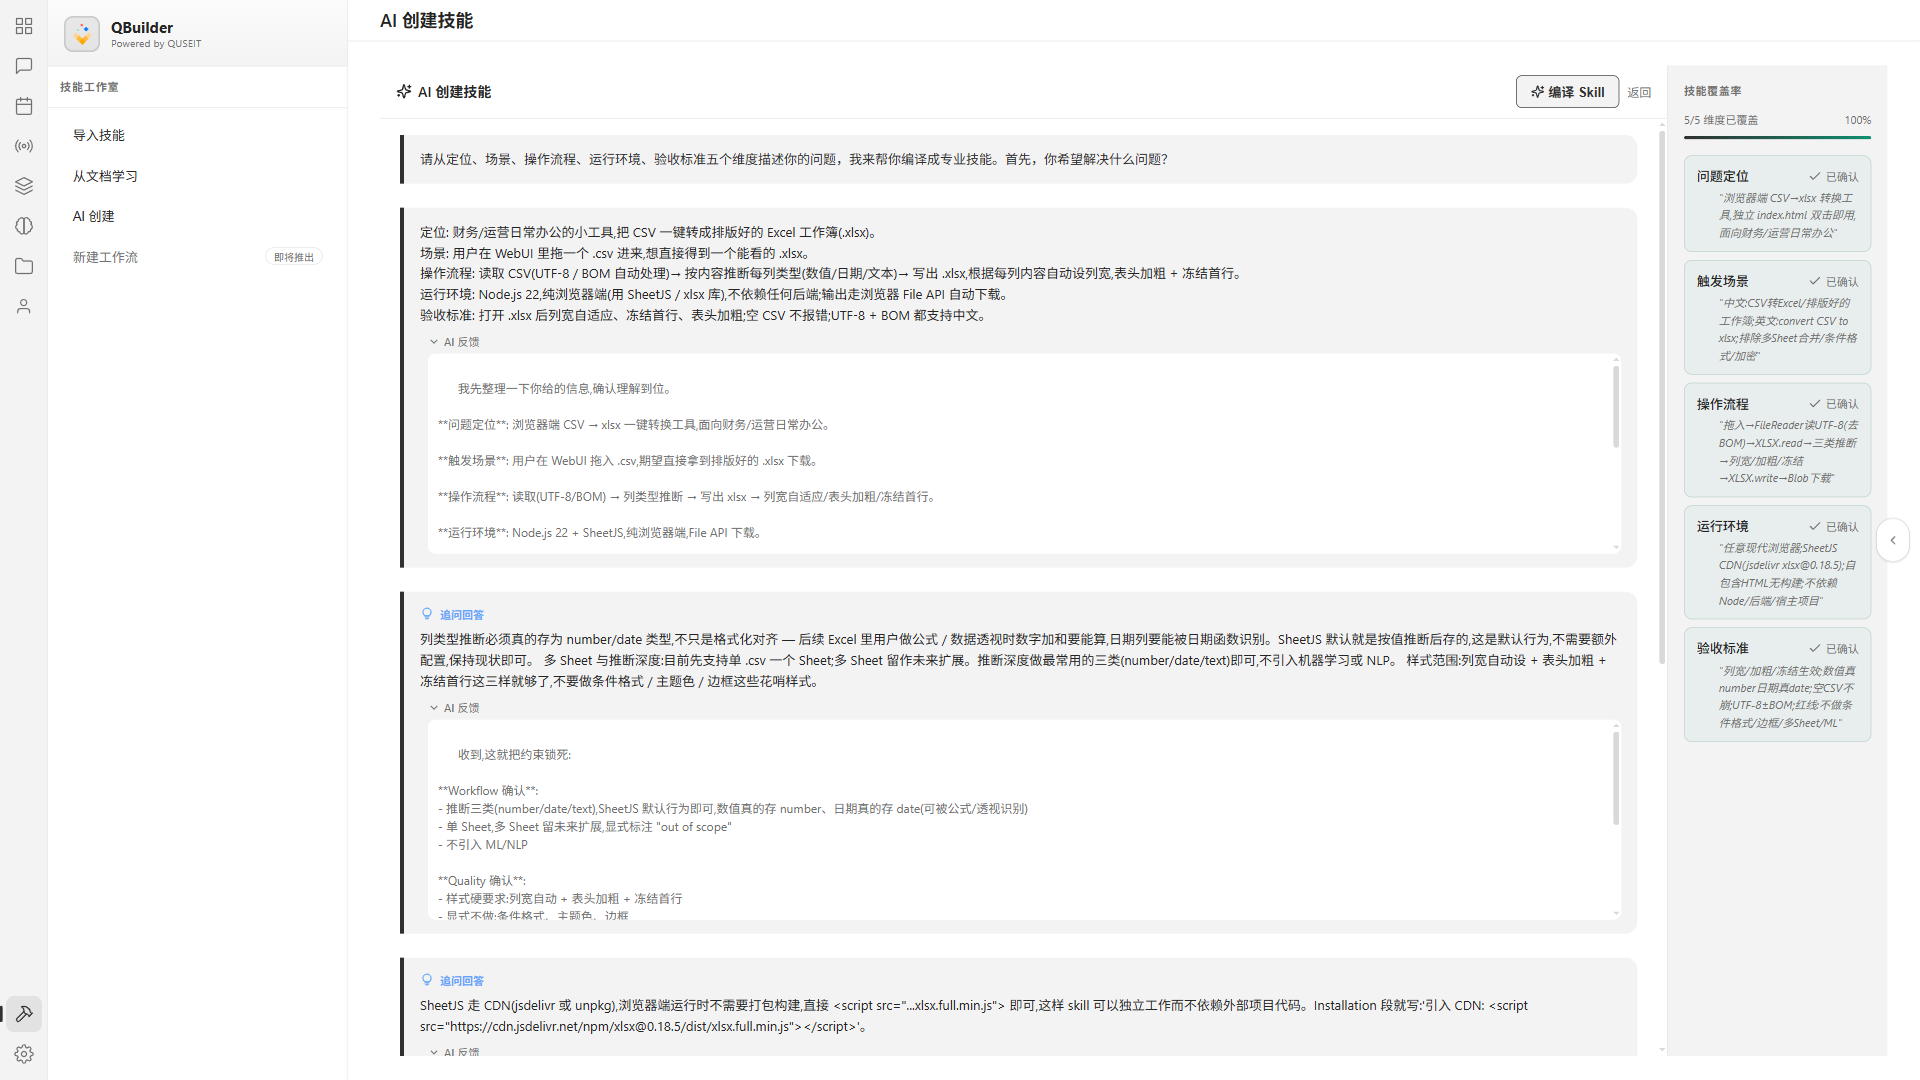Collapse right panel with the chevron button

tap(1892, 540)
